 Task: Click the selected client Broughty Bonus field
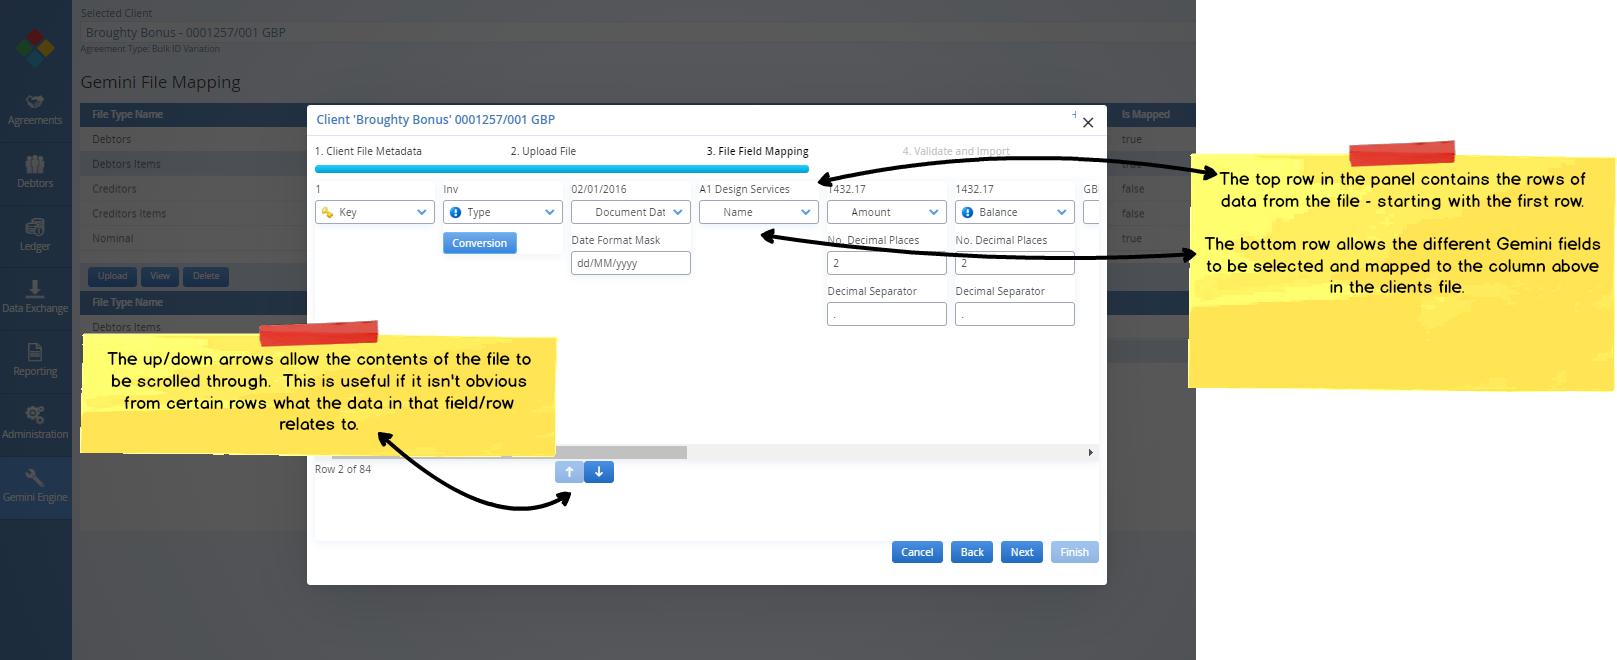(x=638, y=33)
